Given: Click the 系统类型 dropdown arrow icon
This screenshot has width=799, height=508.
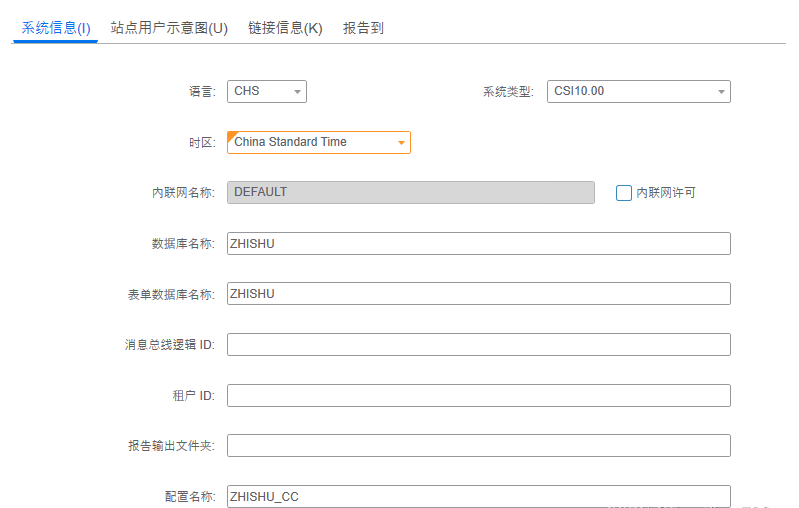Looking at the screenshot, I should click(x=721, y=92).
